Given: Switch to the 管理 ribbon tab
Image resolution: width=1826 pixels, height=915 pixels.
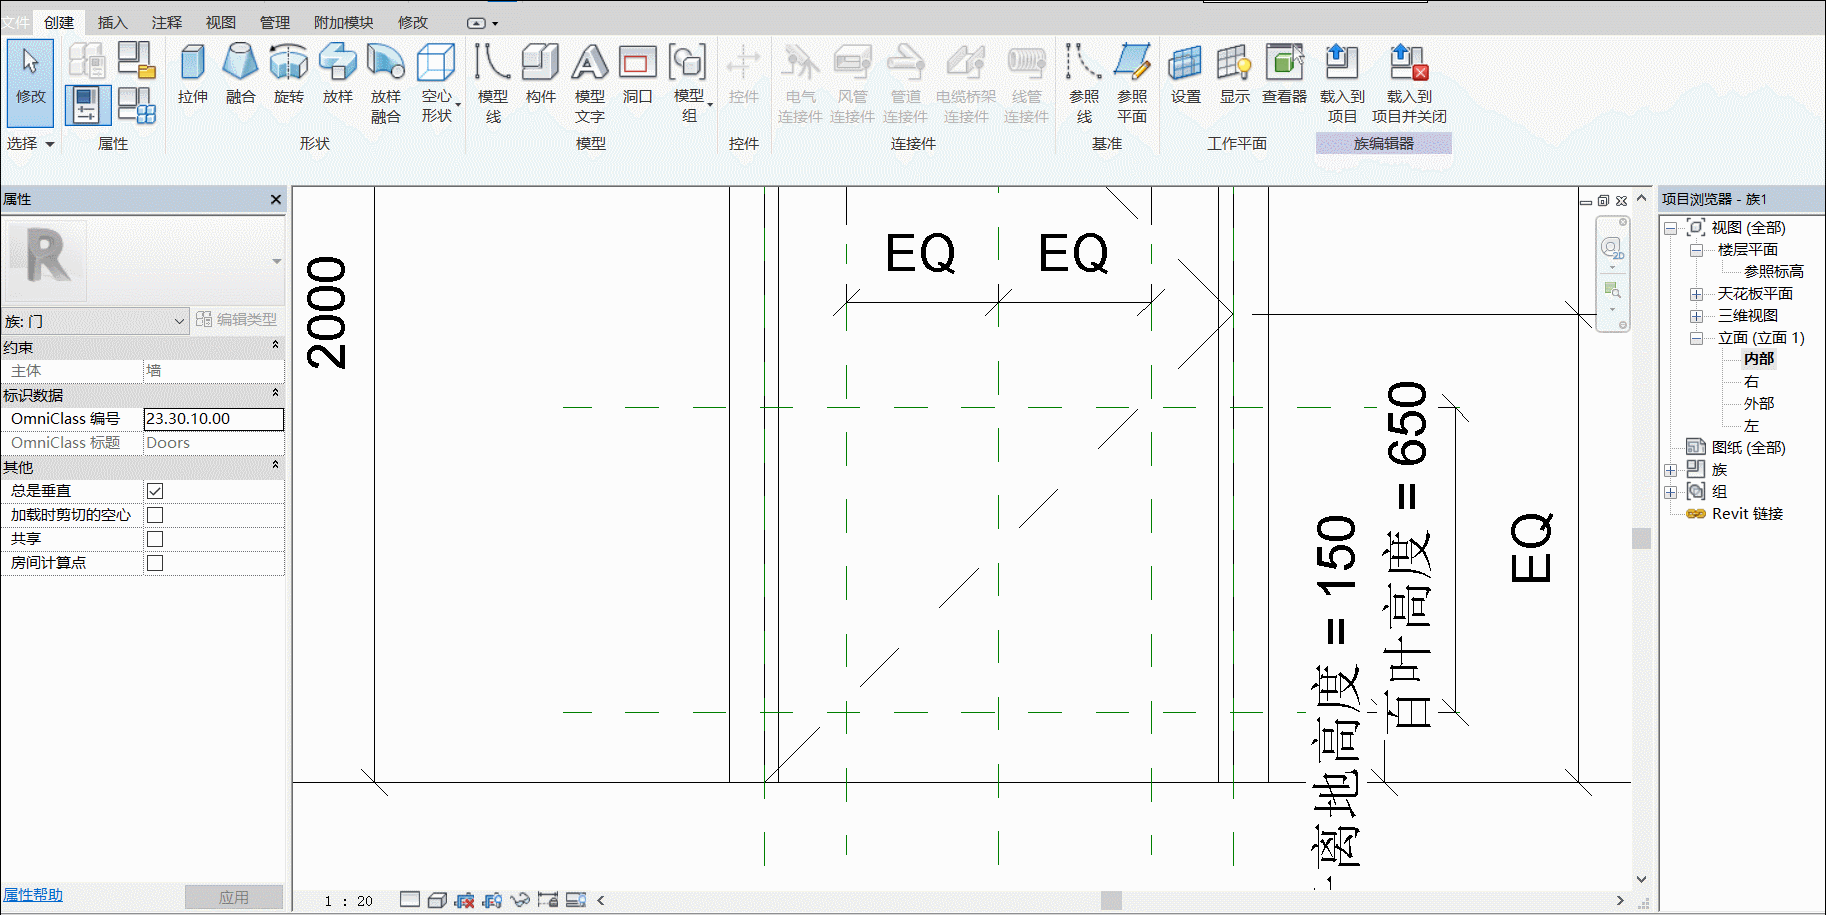Looking at the screenshot, I should [274, 22].
